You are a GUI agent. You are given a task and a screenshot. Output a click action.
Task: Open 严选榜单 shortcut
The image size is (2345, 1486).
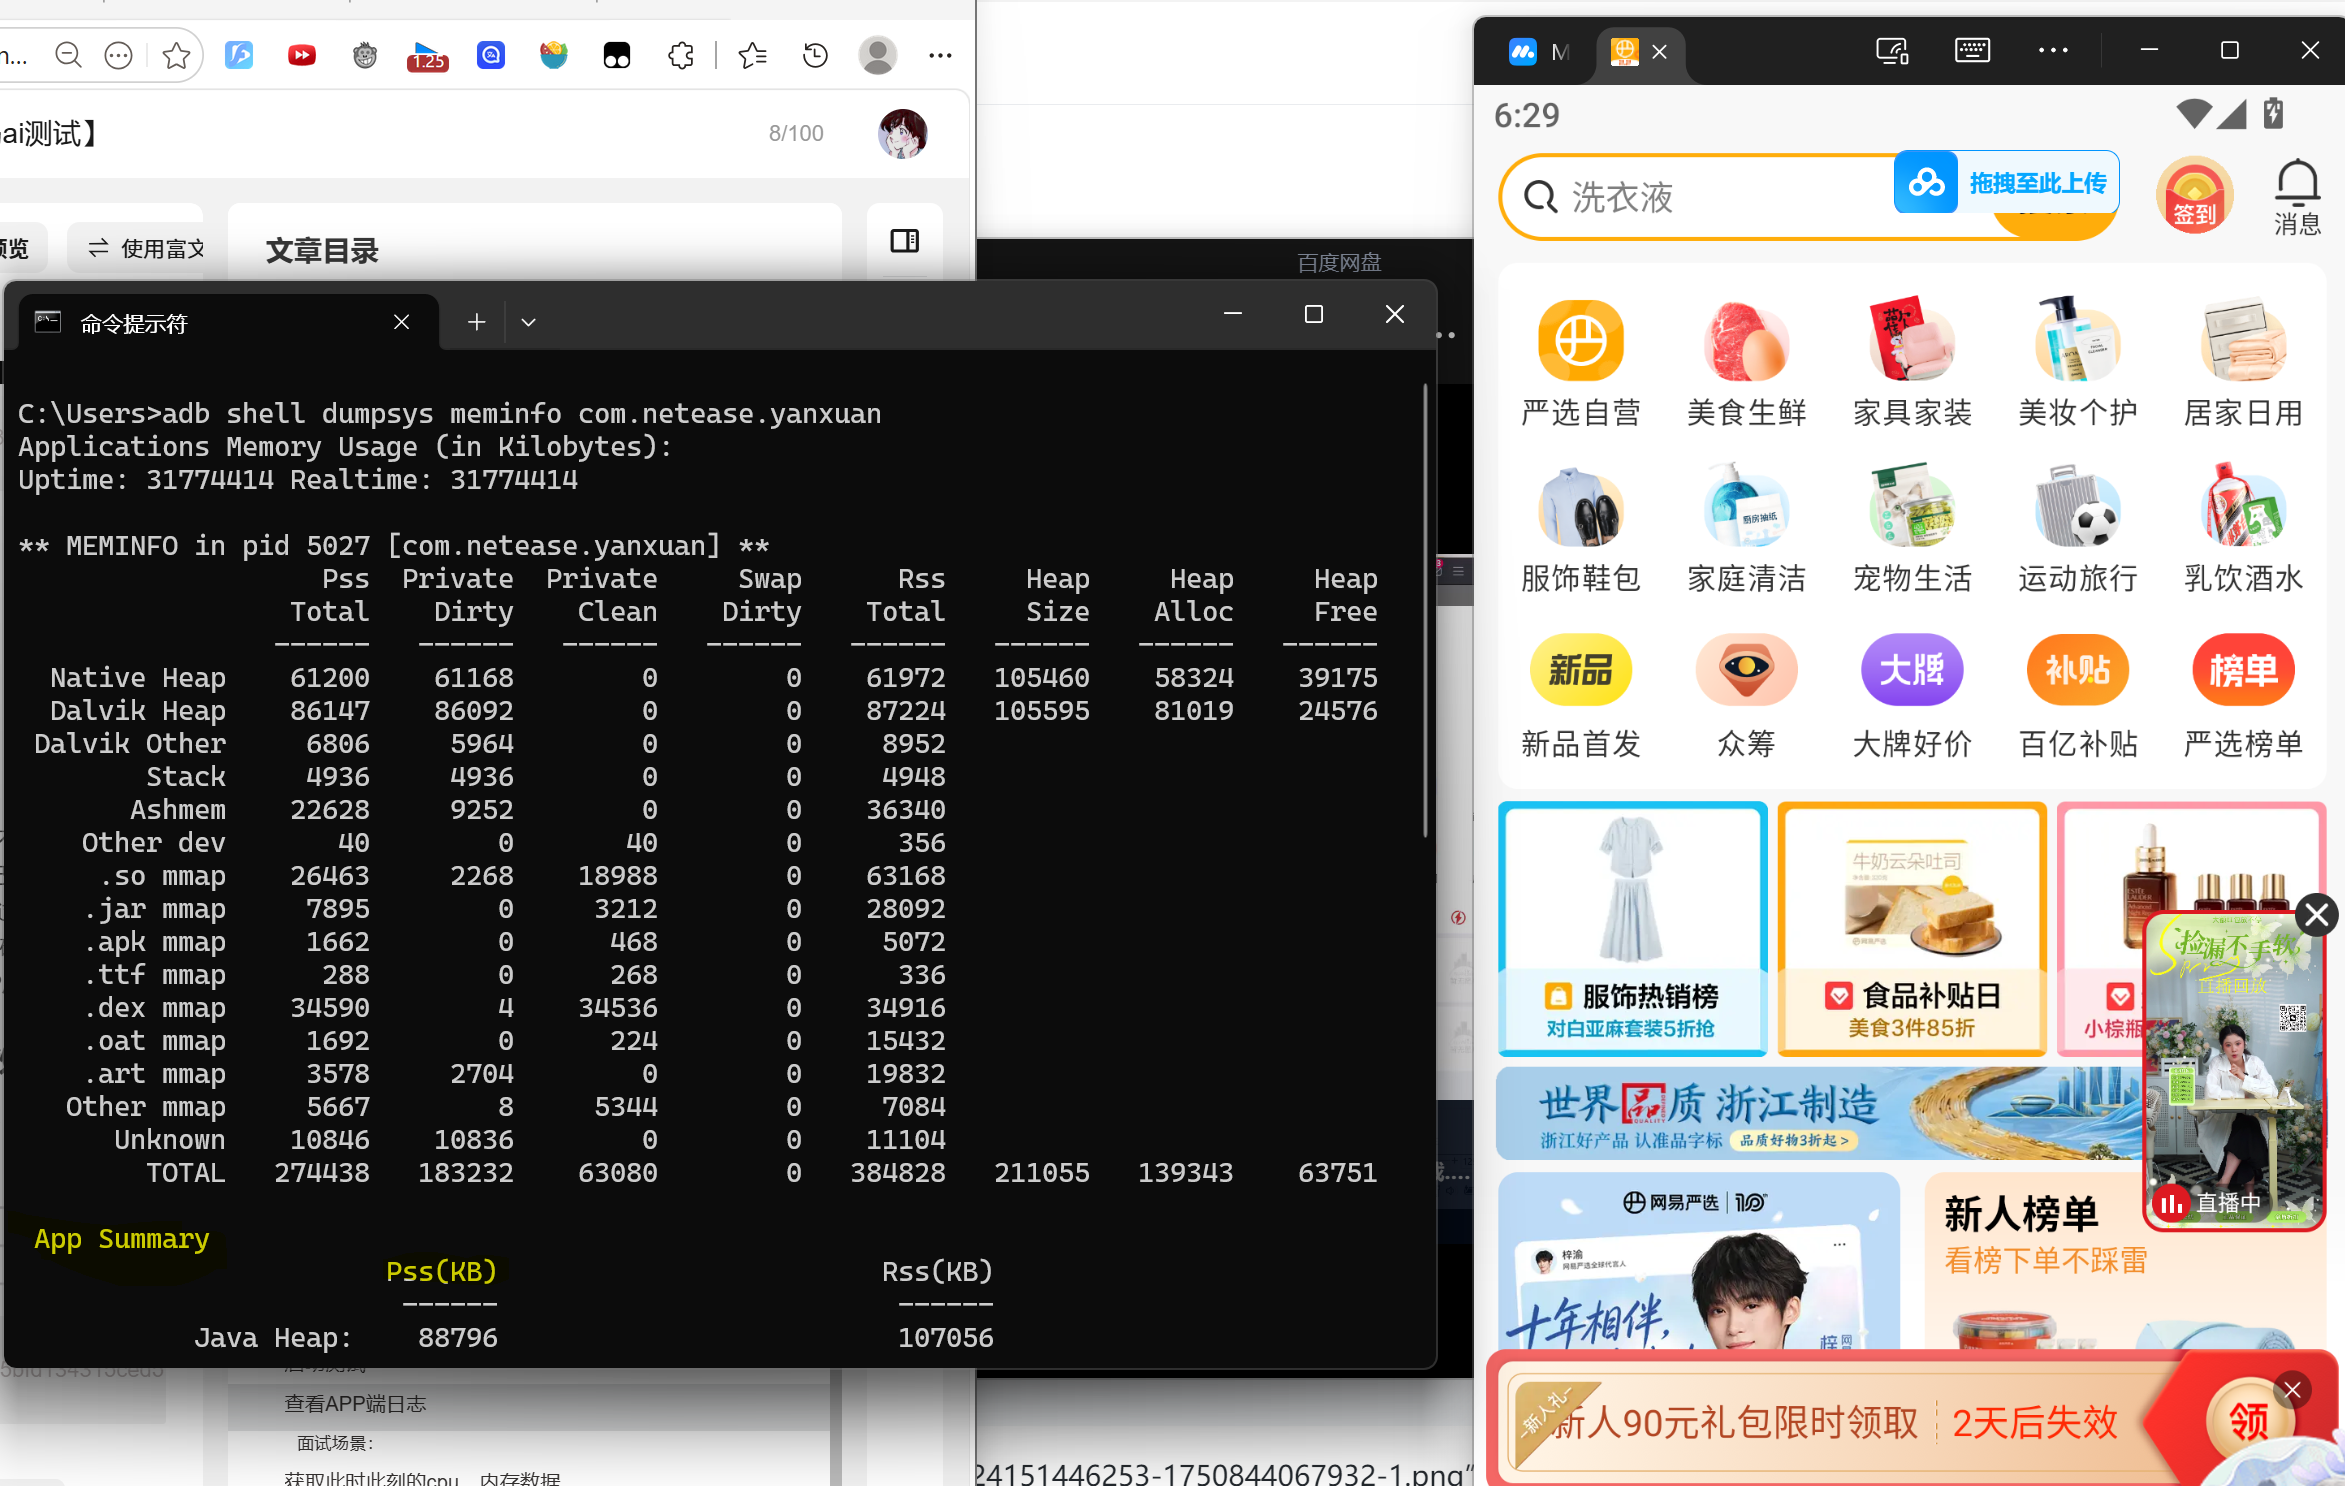click(2243, 696)
